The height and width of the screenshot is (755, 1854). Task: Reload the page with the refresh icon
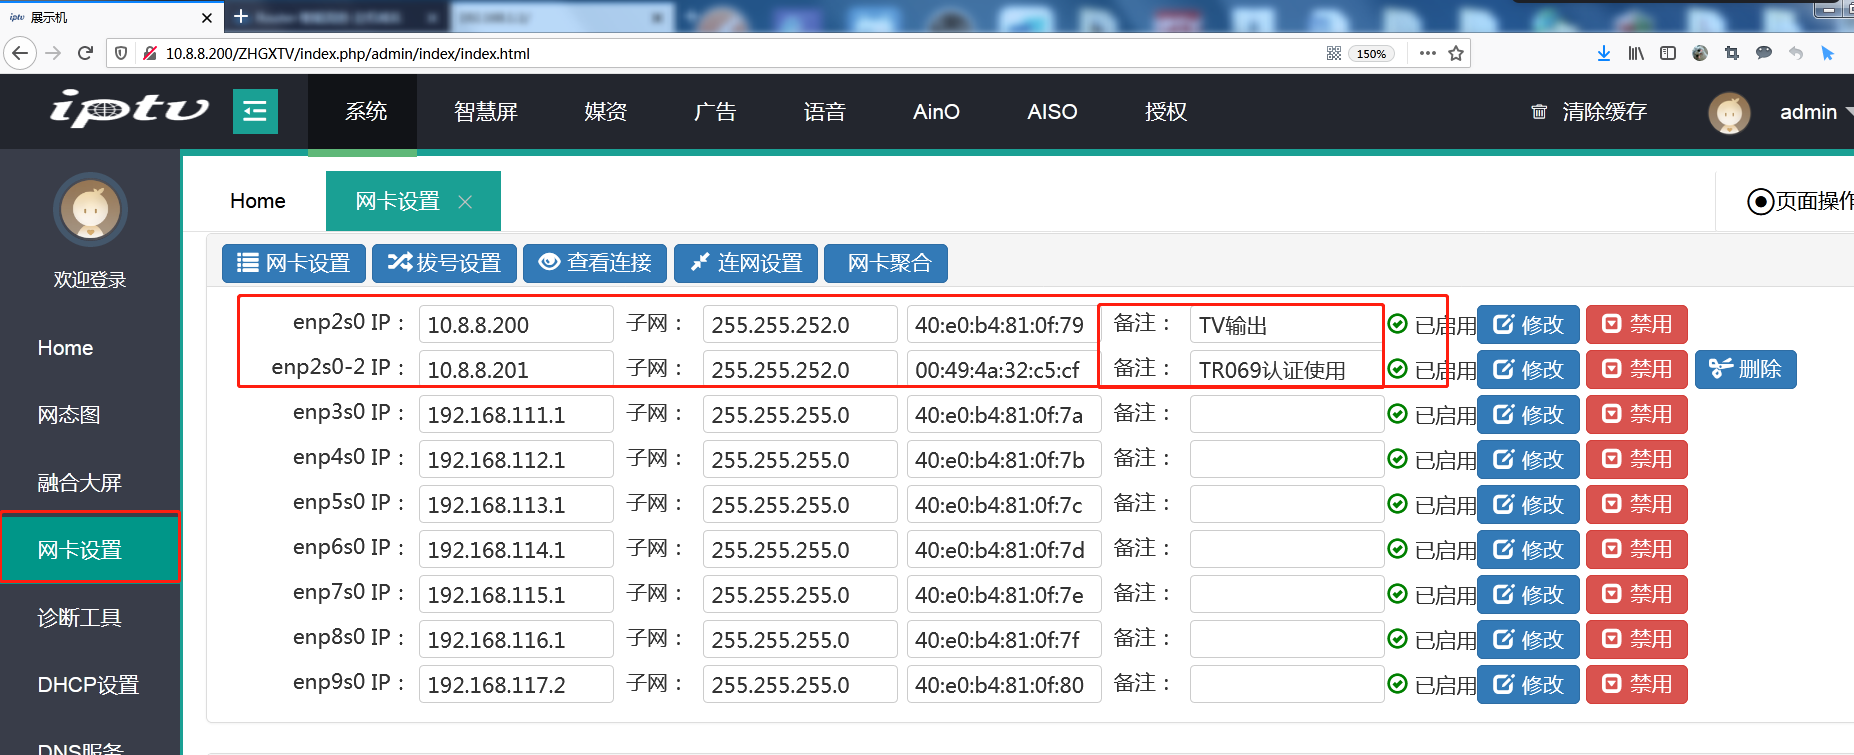pyautogui.click(x=85, y=54)
